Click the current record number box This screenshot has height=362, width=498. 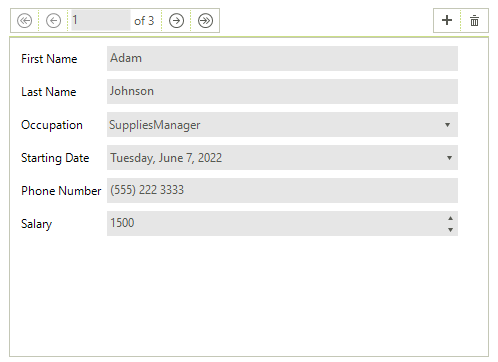click(x=101, y=20)
